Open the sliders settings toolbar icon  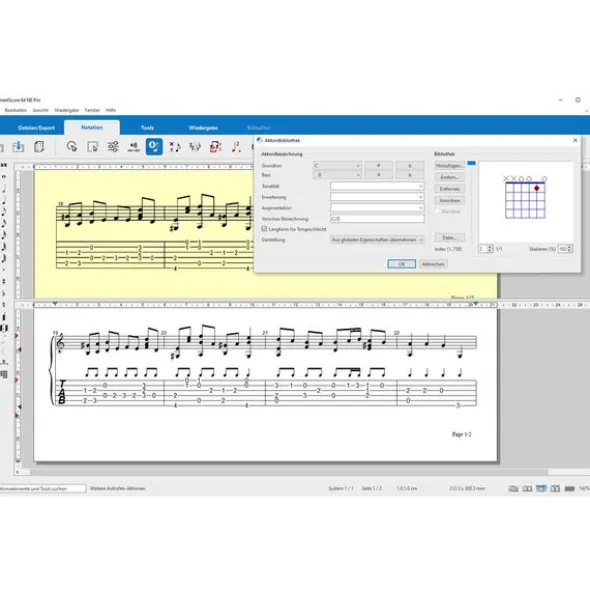click(113, 146)
